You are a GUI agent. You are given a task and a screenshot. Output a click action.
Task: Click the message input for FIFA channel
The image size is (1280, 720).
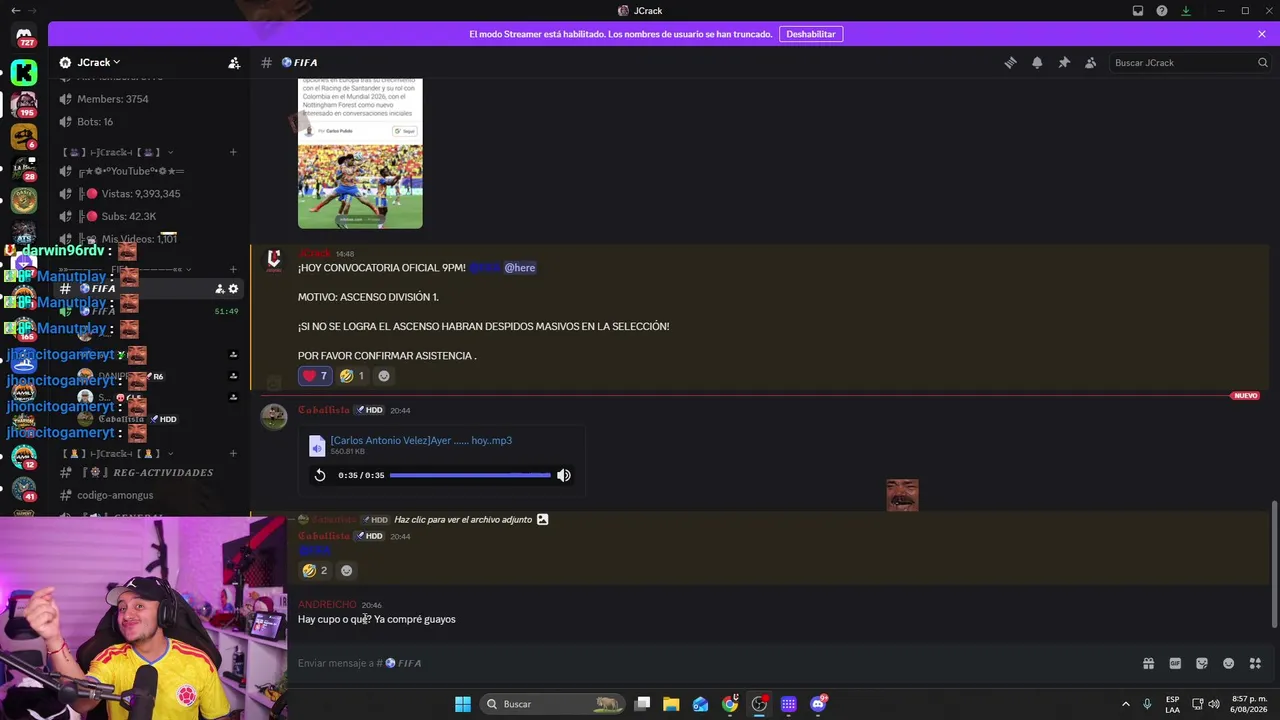710,663
